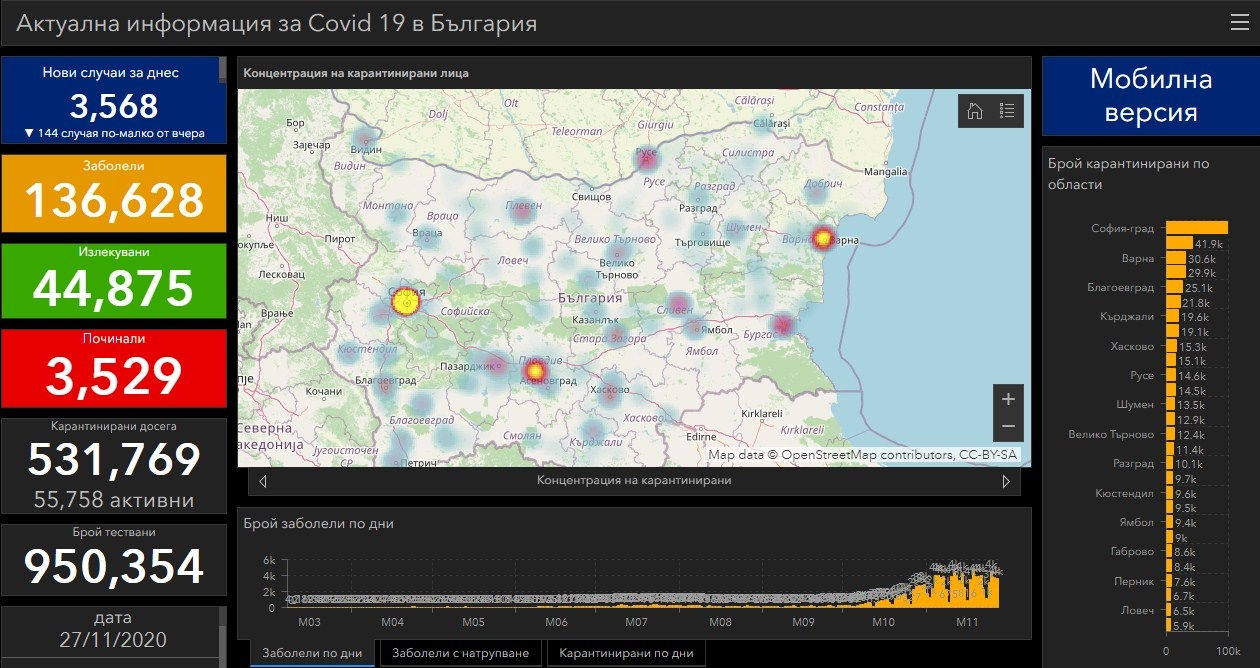Click the Varna hotspot on the map

point(823,238)
